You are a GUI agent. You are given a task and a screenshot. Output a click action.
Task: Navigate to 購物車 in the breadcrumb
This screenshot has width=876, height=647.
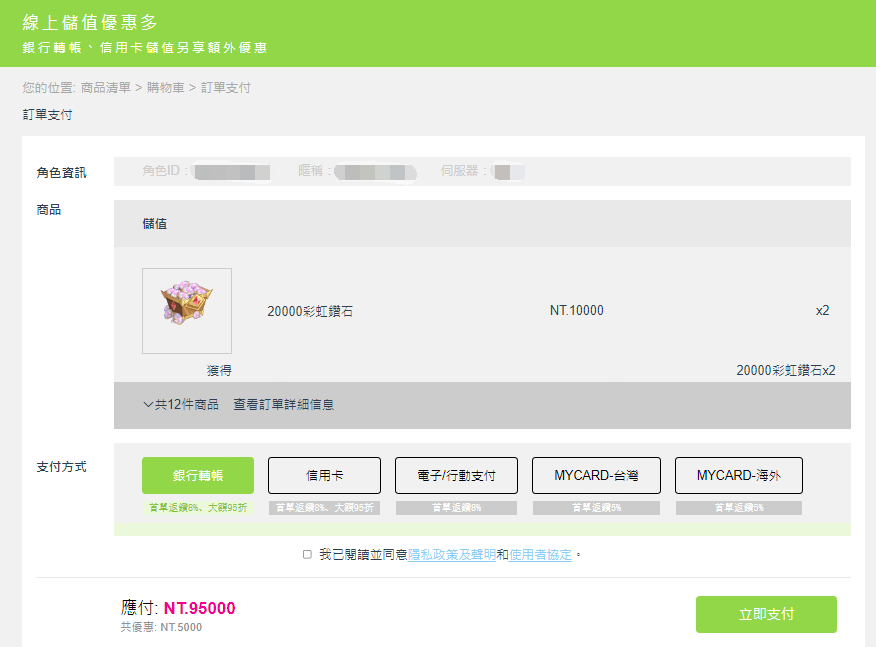coord(165,88)
